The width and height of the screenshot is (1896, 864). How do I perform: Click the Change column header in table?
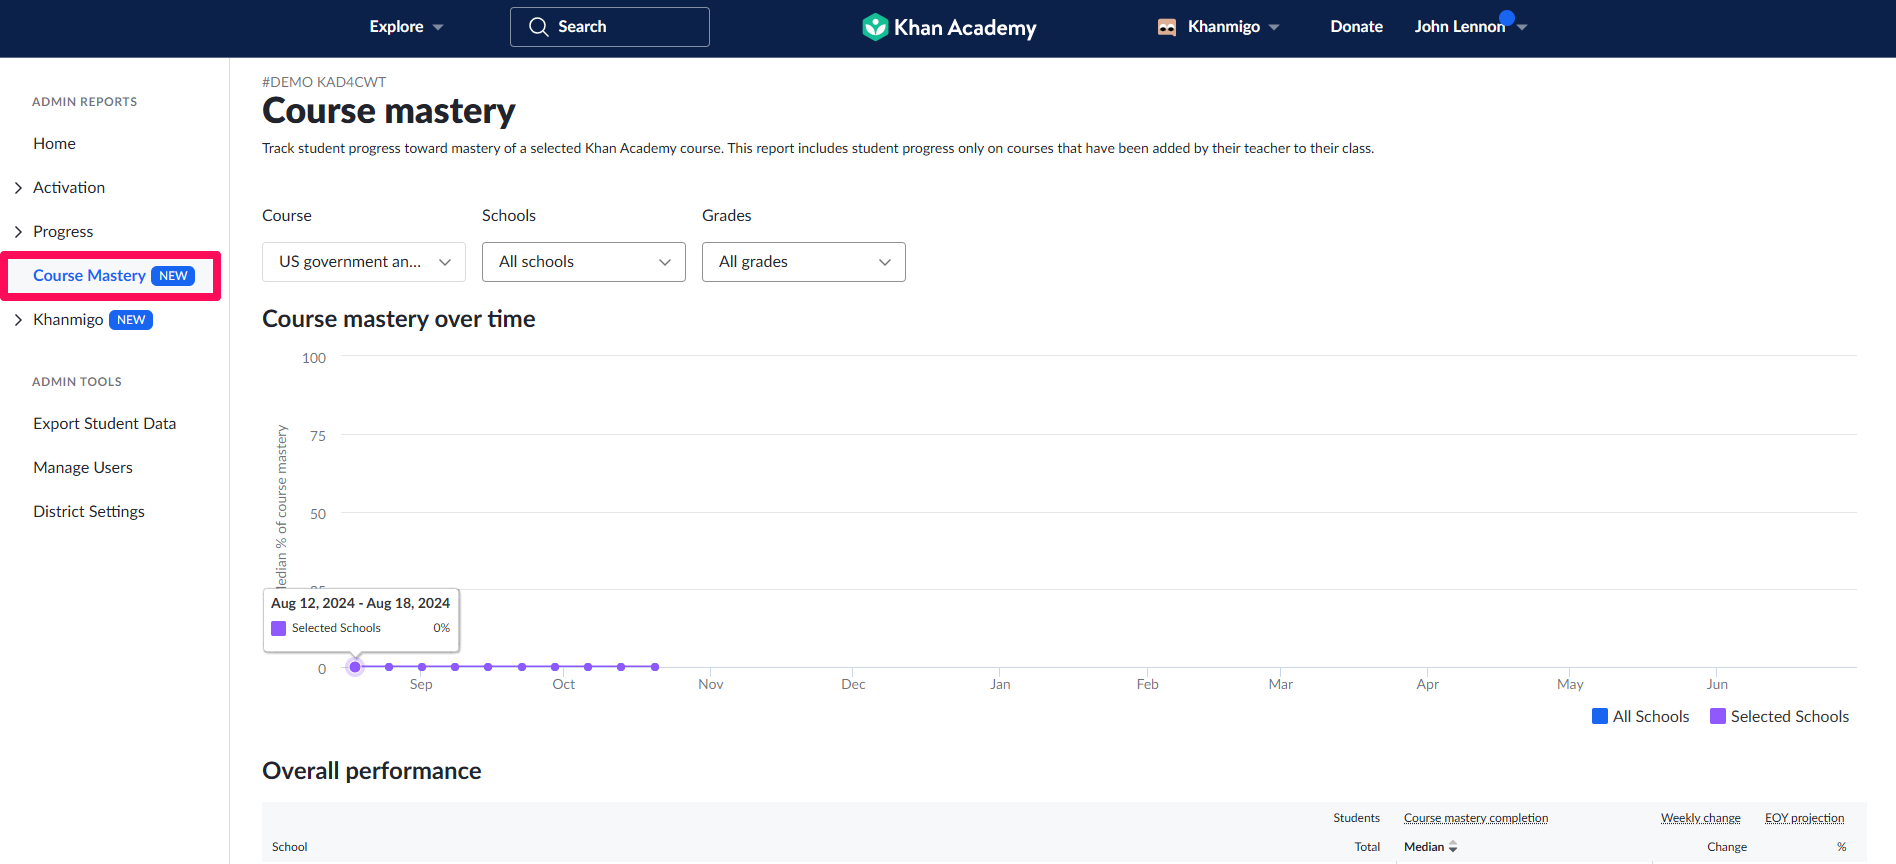pyautogui.click(x=1727, y=847)
